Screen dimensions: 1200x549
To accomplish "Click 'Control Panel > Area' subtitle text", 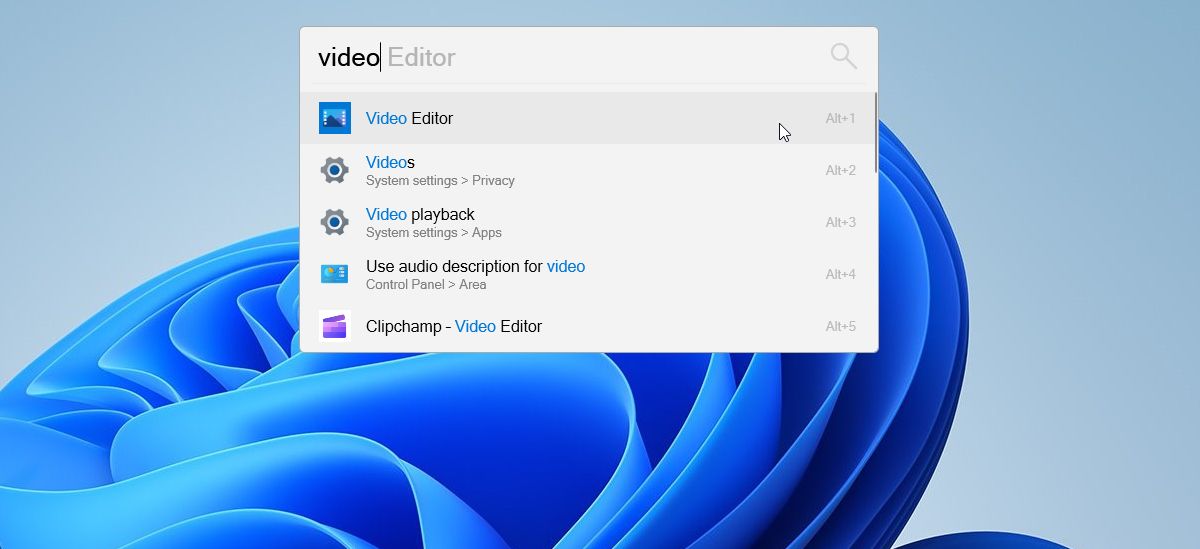I will tap(426, 285).
